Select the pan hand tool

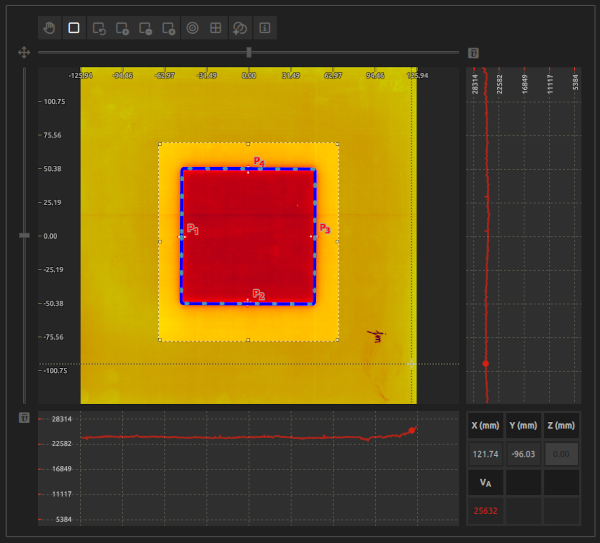49,28
